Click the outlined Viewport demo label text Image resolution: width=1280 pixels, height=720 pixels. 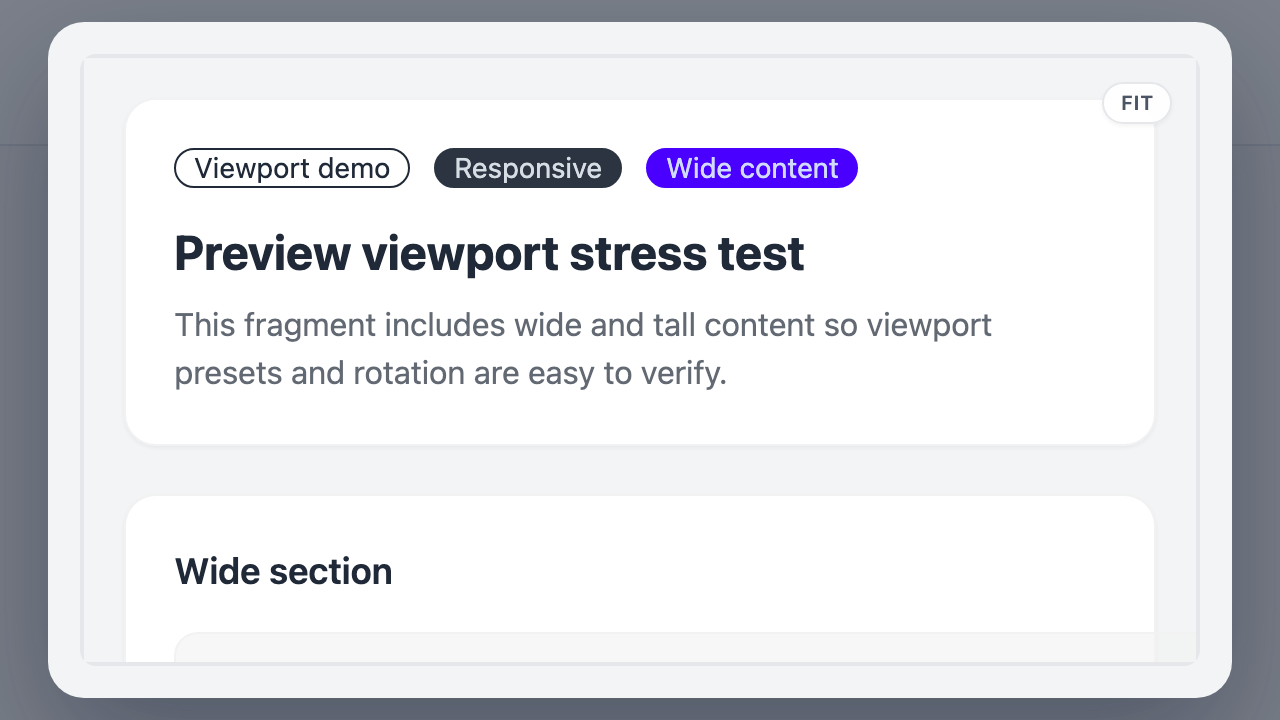click(291, 168)
